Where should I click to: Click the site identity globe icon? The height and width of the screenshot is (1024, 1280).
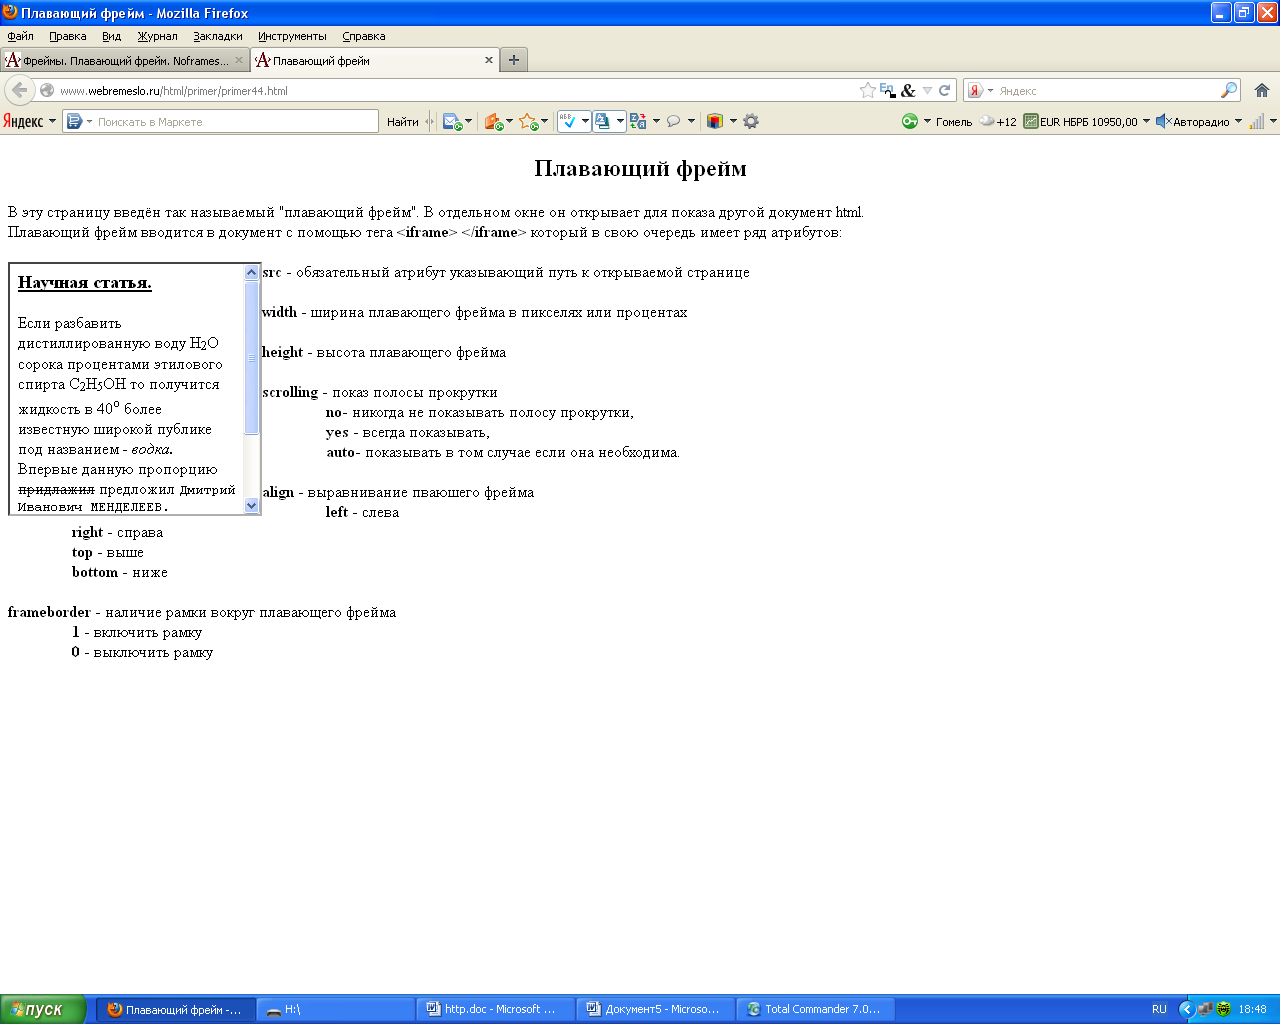click(47, 90)
